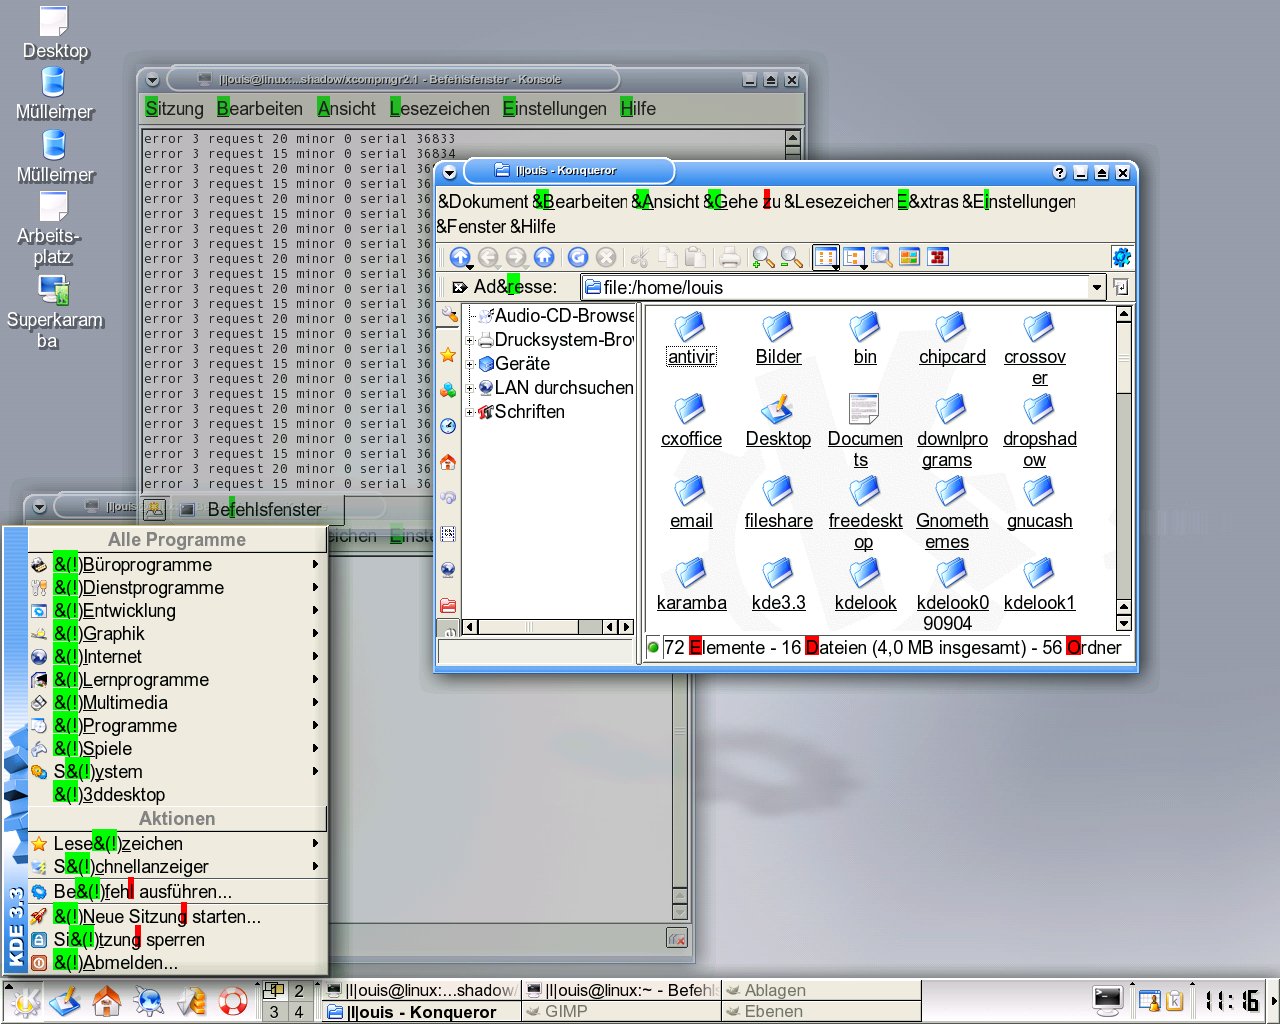
Task: Open the help lifebuoy icon in panel
Action: pos(233,1001)
